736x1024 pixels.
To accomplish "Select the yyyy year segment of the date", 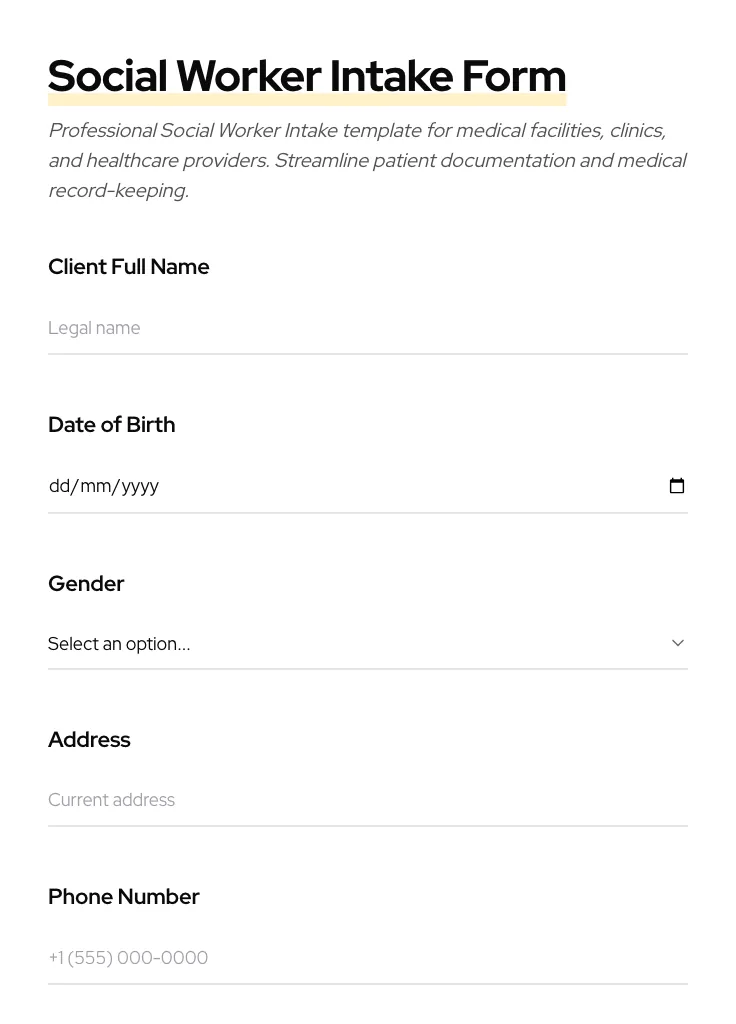I will [140, 486].
